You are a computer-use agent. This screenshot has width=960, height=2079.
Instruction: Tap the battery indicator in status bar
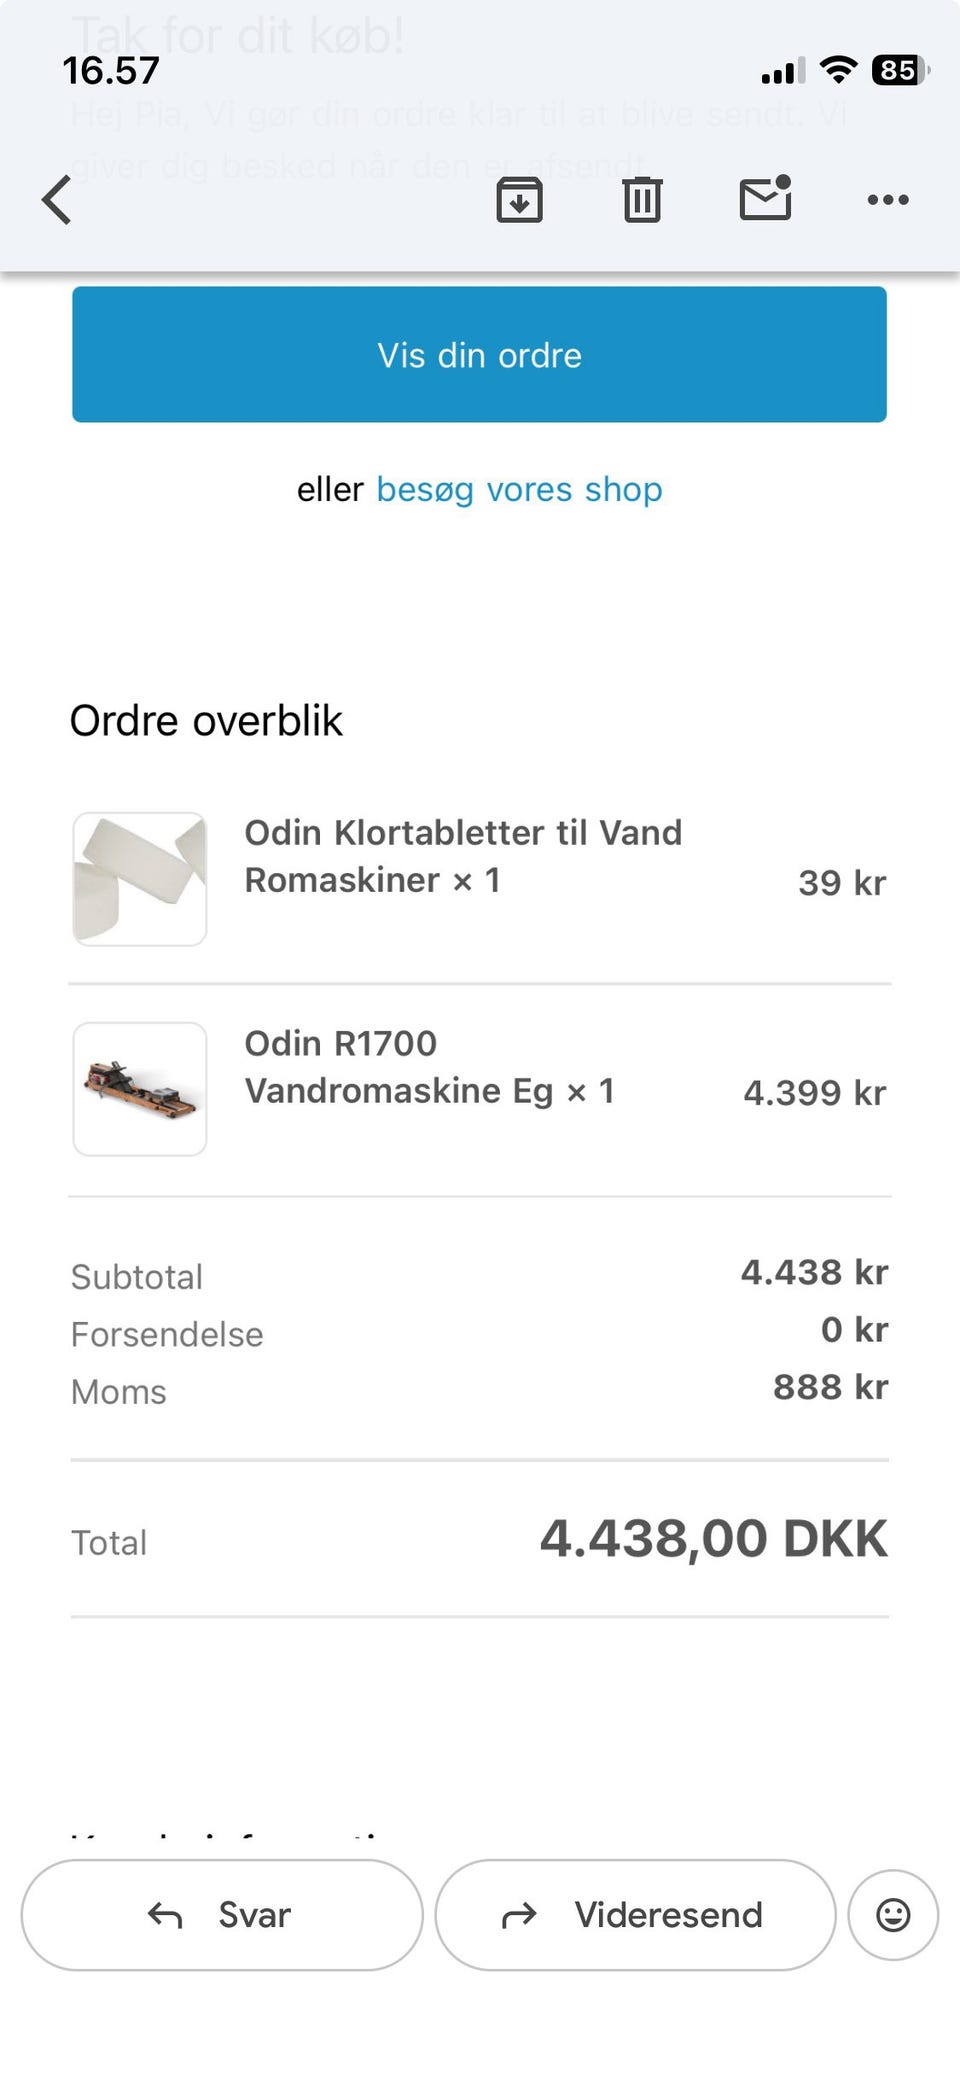pos(900,70)
